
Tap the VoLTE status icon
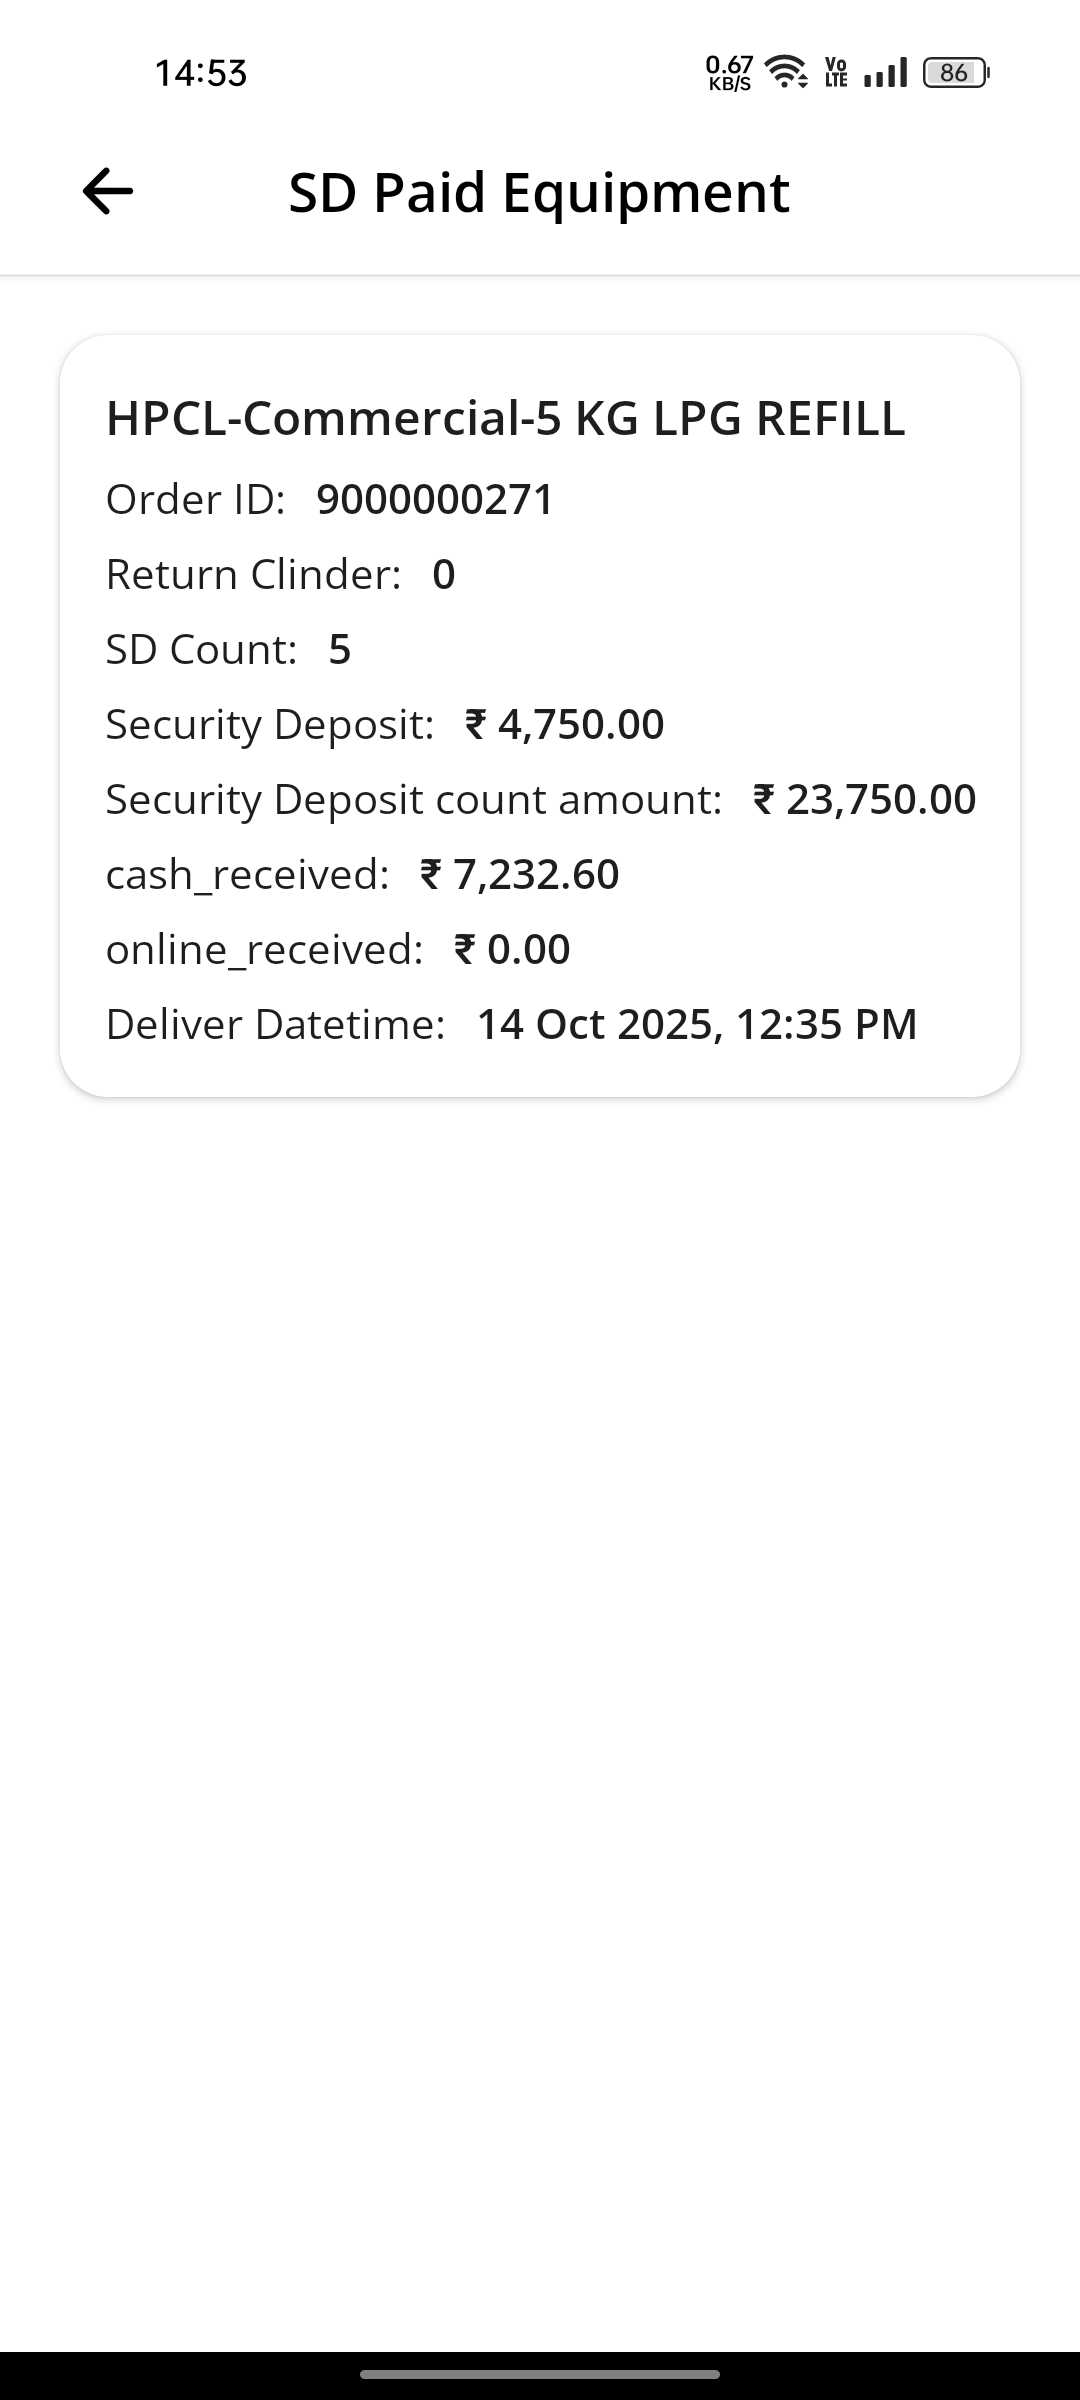tap(836, 73)
